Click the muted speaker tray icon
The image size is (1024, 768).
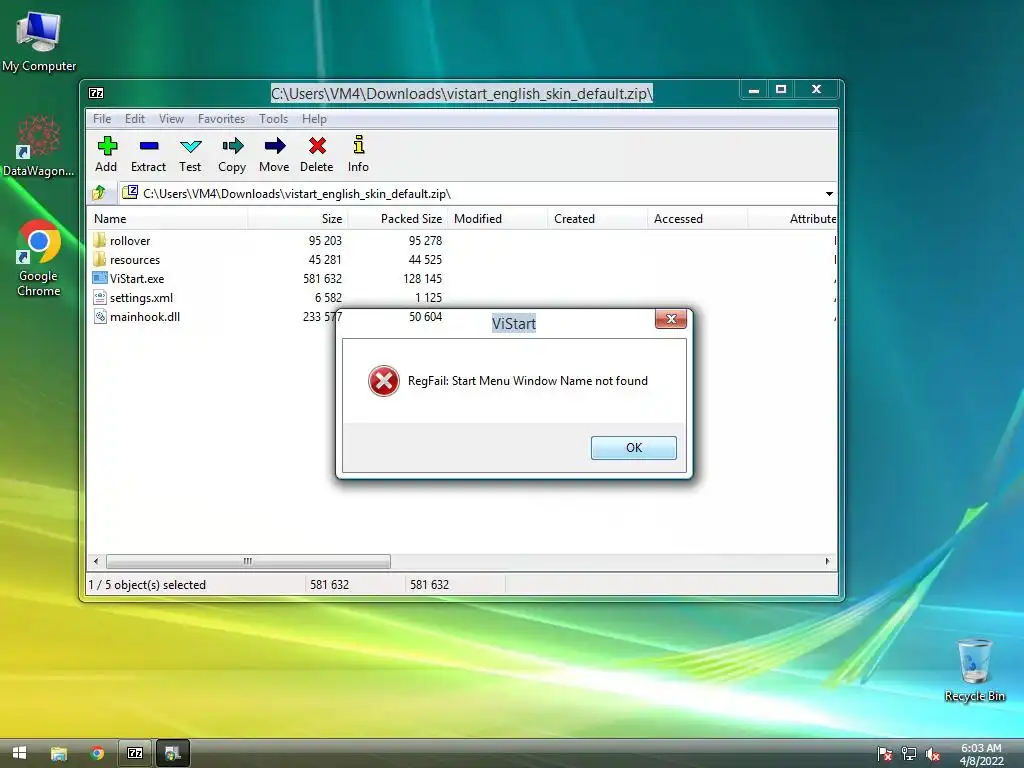coord(933,754)
